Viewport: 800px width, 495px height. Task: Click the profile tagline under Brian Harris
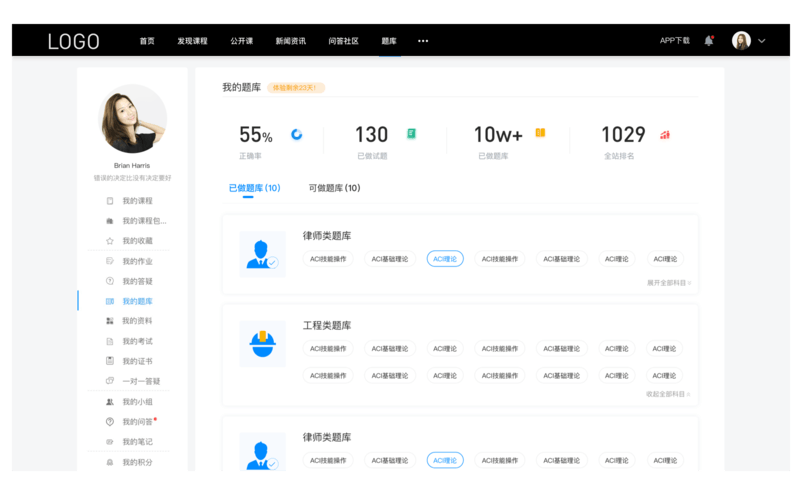tap(132, 178)
